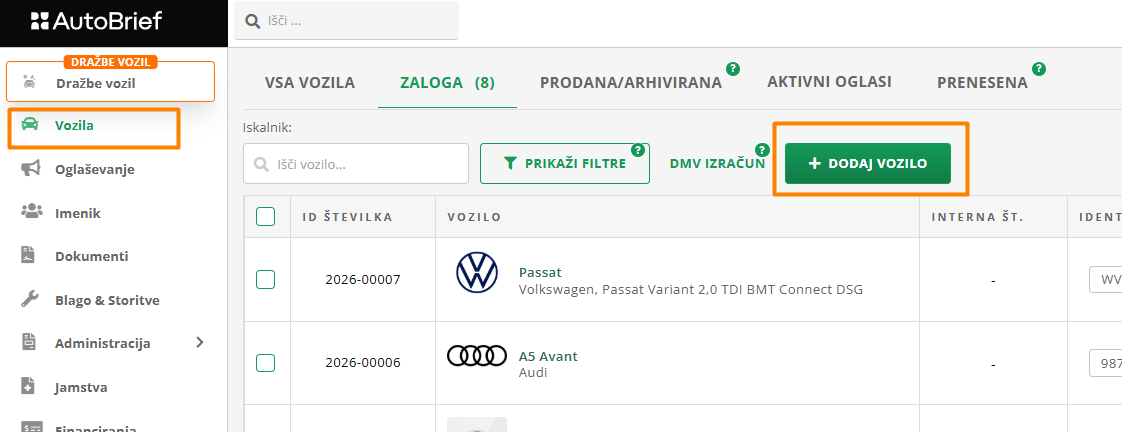
Task: Click the people icon for Imenik
Action: coord(30,213)
